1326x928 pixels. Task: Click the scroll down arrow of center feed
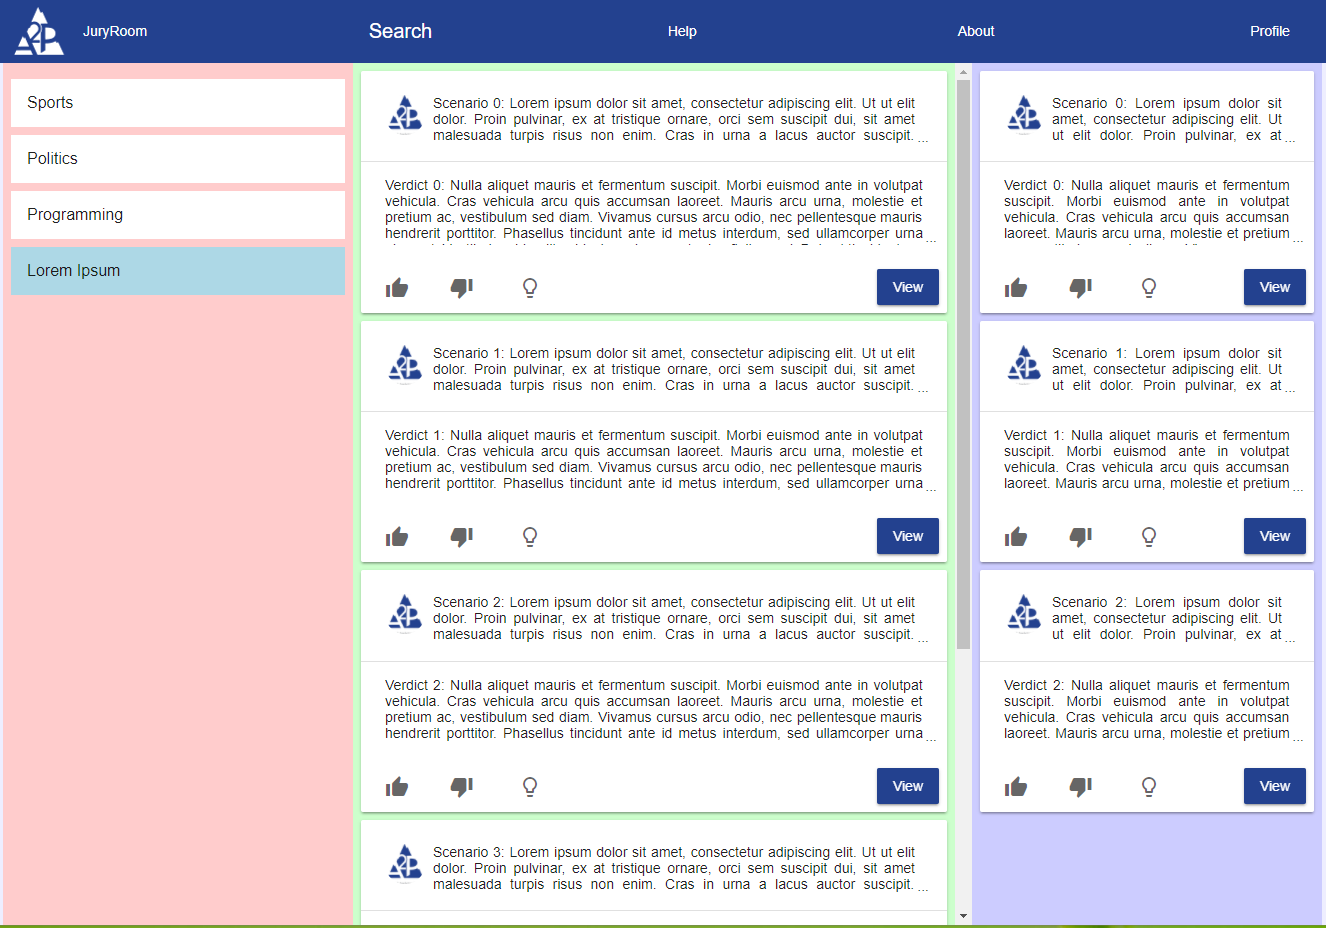pos(963,916)
